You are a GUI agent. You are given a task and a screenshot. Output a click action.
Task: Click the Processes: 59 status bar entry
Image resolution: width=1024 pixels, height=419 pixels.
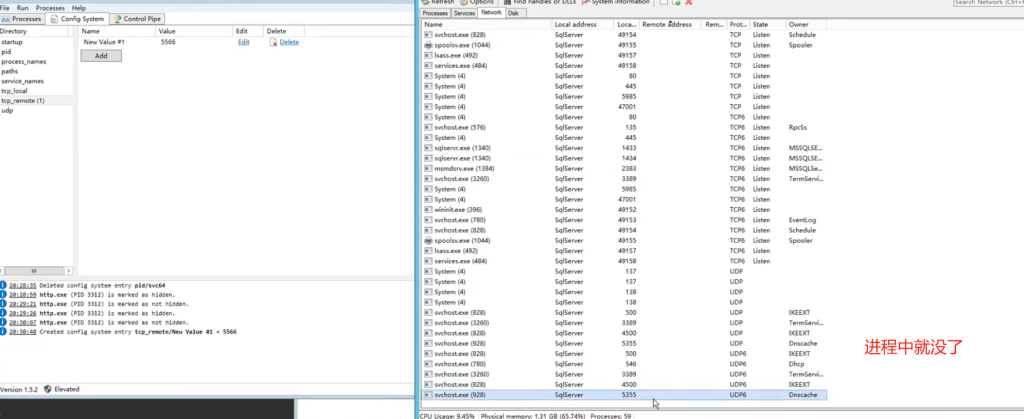(609, 415)
